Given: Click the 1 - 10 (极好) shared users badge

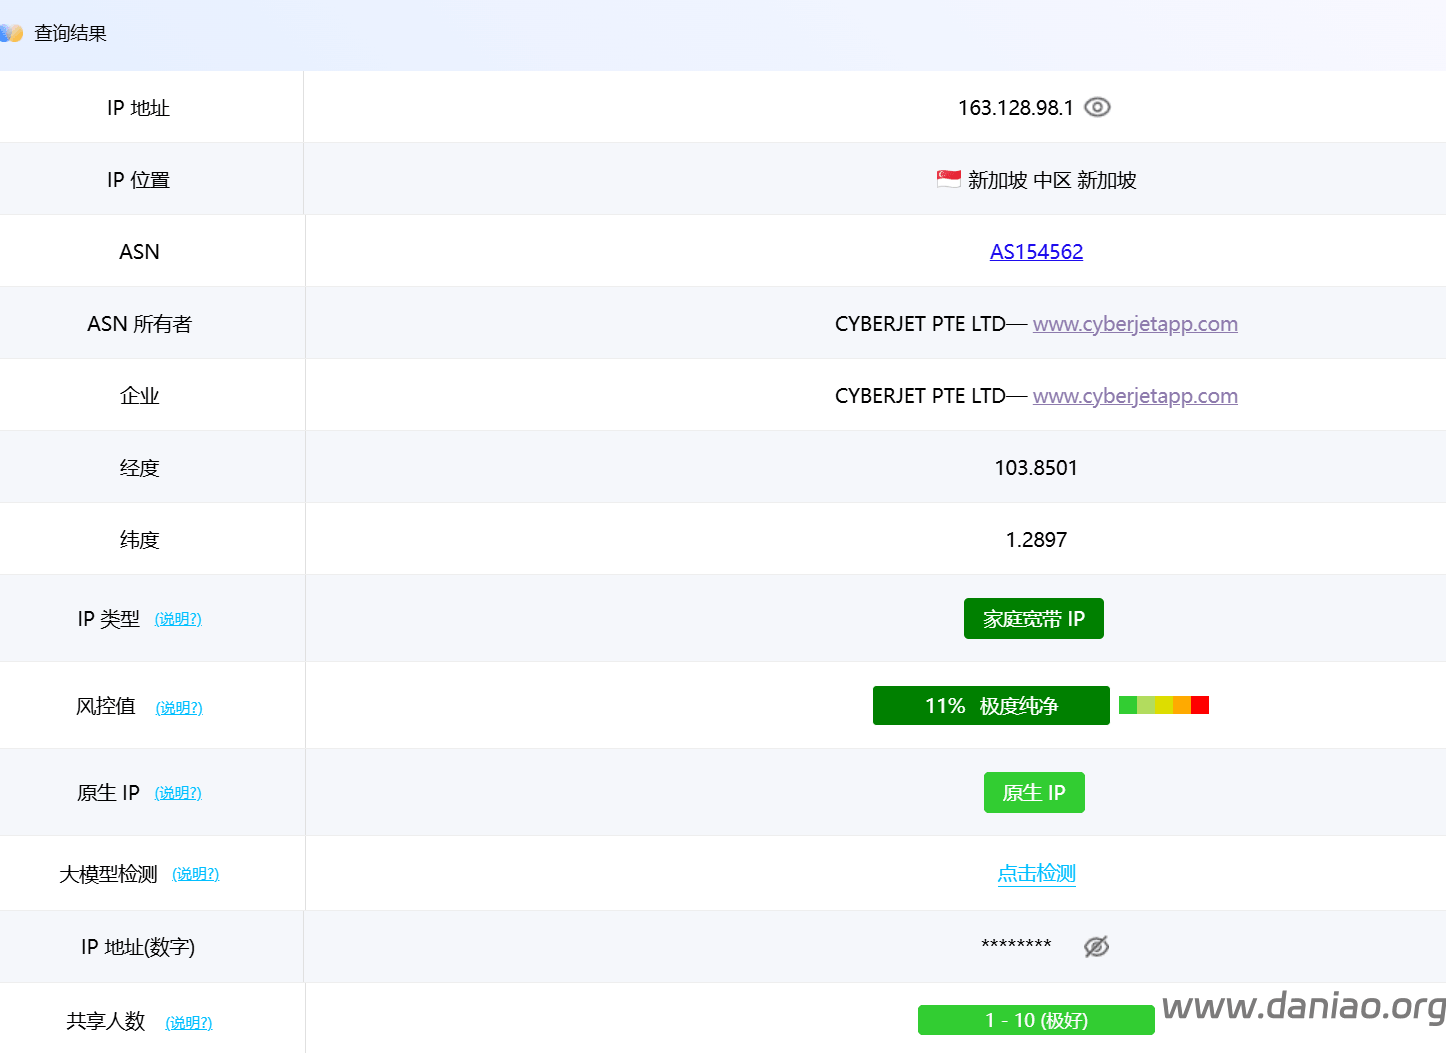Looking at the screenshot, I should pos(1035,1020).
